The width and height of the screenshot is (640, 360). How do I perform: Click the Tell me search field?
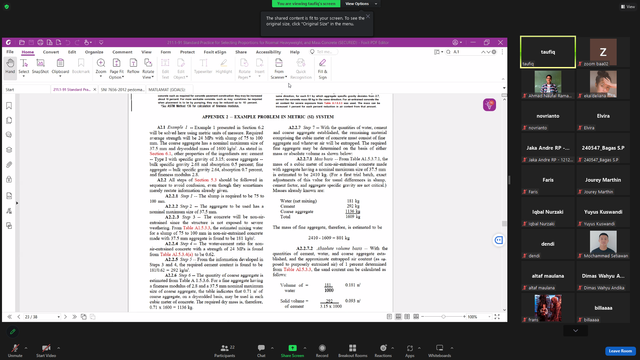(x=324, y=52)
